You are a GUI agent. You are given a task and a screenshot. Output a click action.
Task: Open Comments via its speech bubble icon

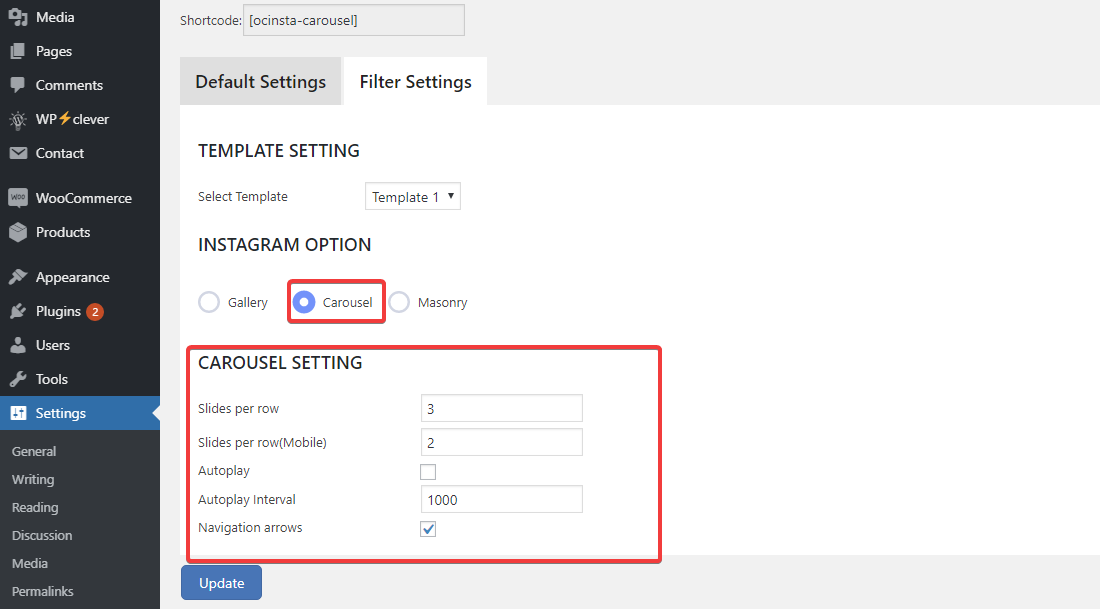pyautogui.click(x=18, y=85)
